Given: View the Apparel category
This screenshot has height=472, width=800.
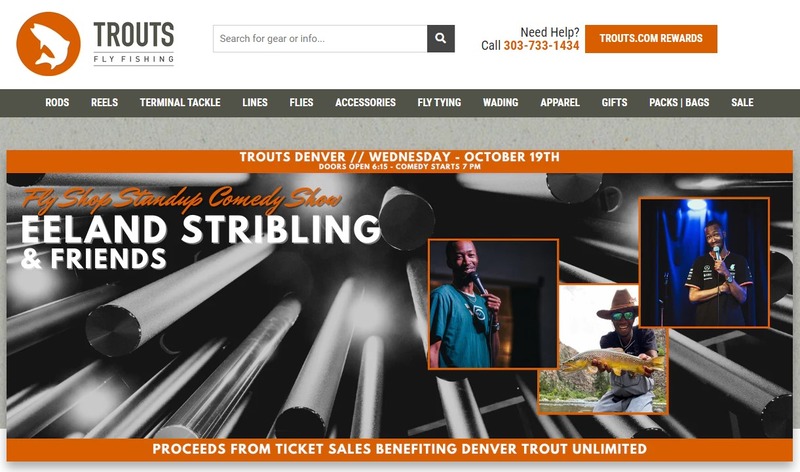Looking at the screenshot, I should pyautogui.click(x=560, y=103).
